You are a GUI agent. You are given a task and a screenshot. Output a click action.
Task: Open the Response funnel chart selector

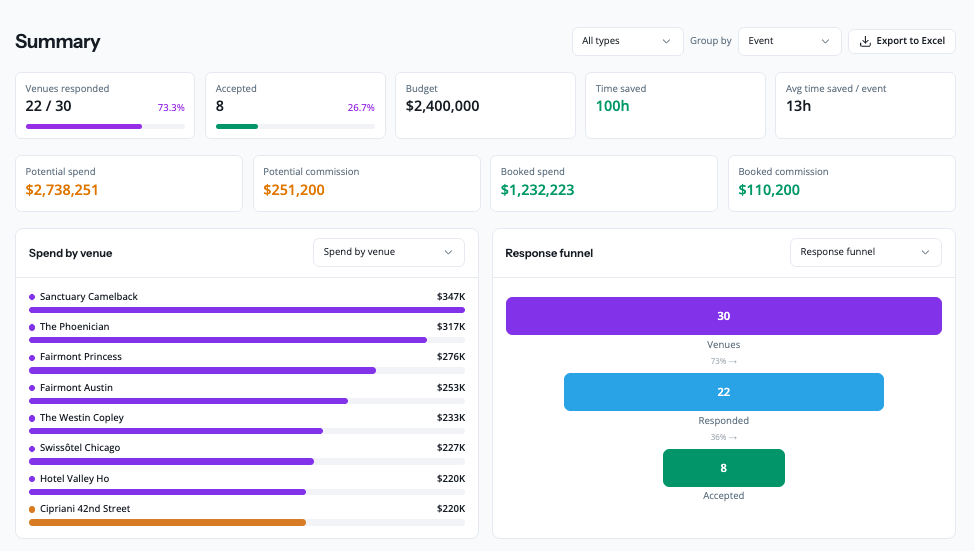point(865,252)
